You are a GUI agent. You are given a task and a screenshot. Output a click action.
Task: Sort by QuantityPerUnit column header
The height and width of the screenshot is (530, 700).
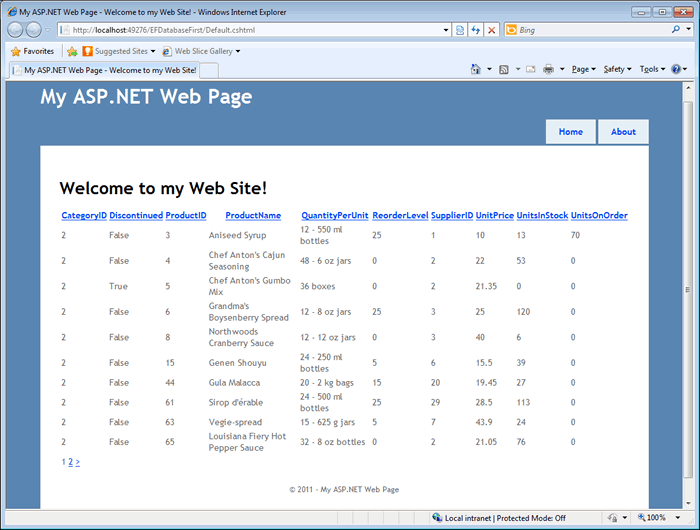[335, 215]
